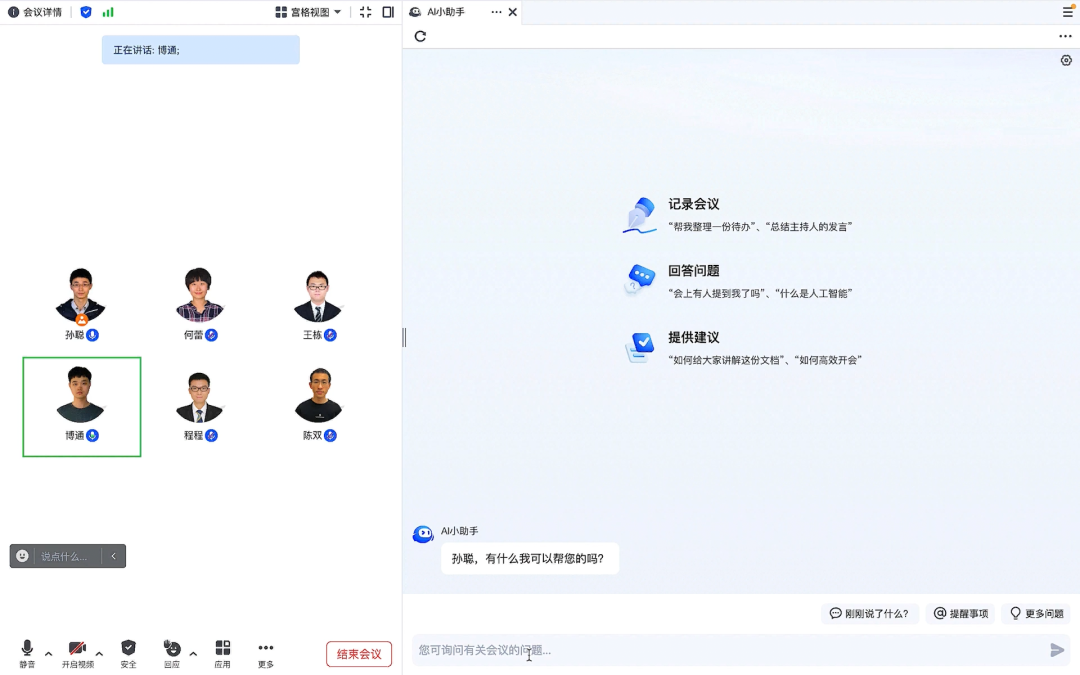1080x675 pixels.
Task: Refresh the AI assistant with the reload icon
Action: tap(419, 36)
